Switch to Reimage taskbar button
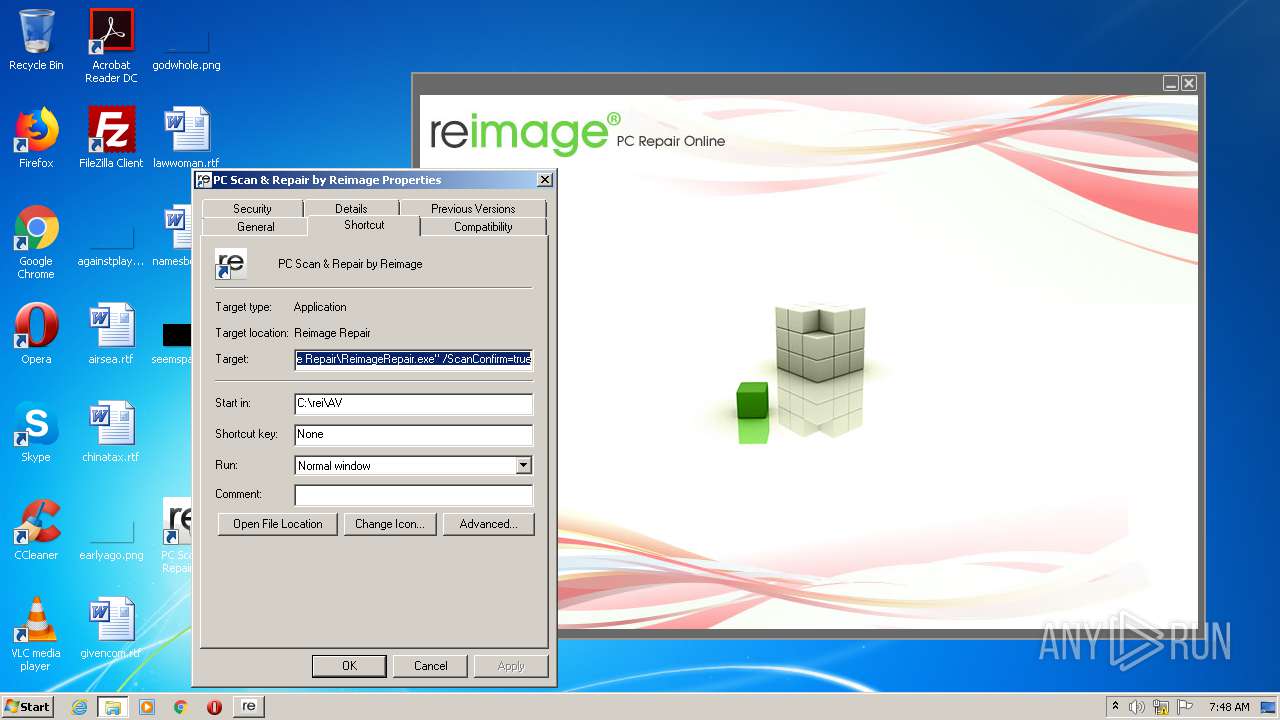Image resolution: width=1280 pixels, height=720 pixels. (248, 707)
